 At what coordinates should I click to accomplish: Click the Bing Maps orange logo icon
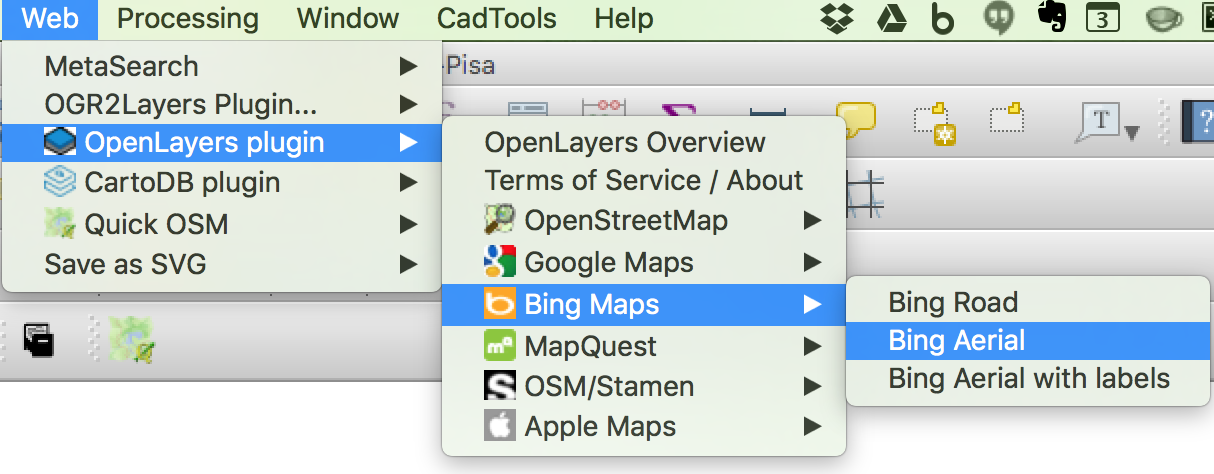tap(500, 304)
